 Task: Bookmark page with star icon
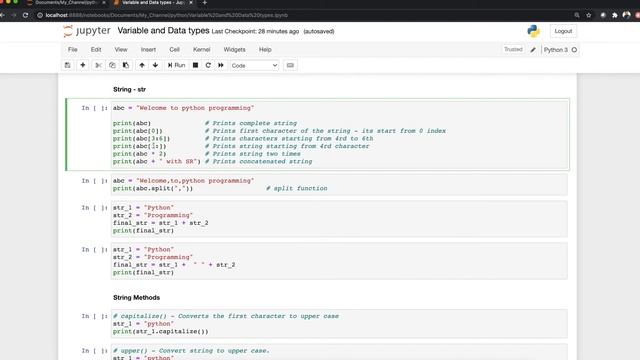(589, 15)
